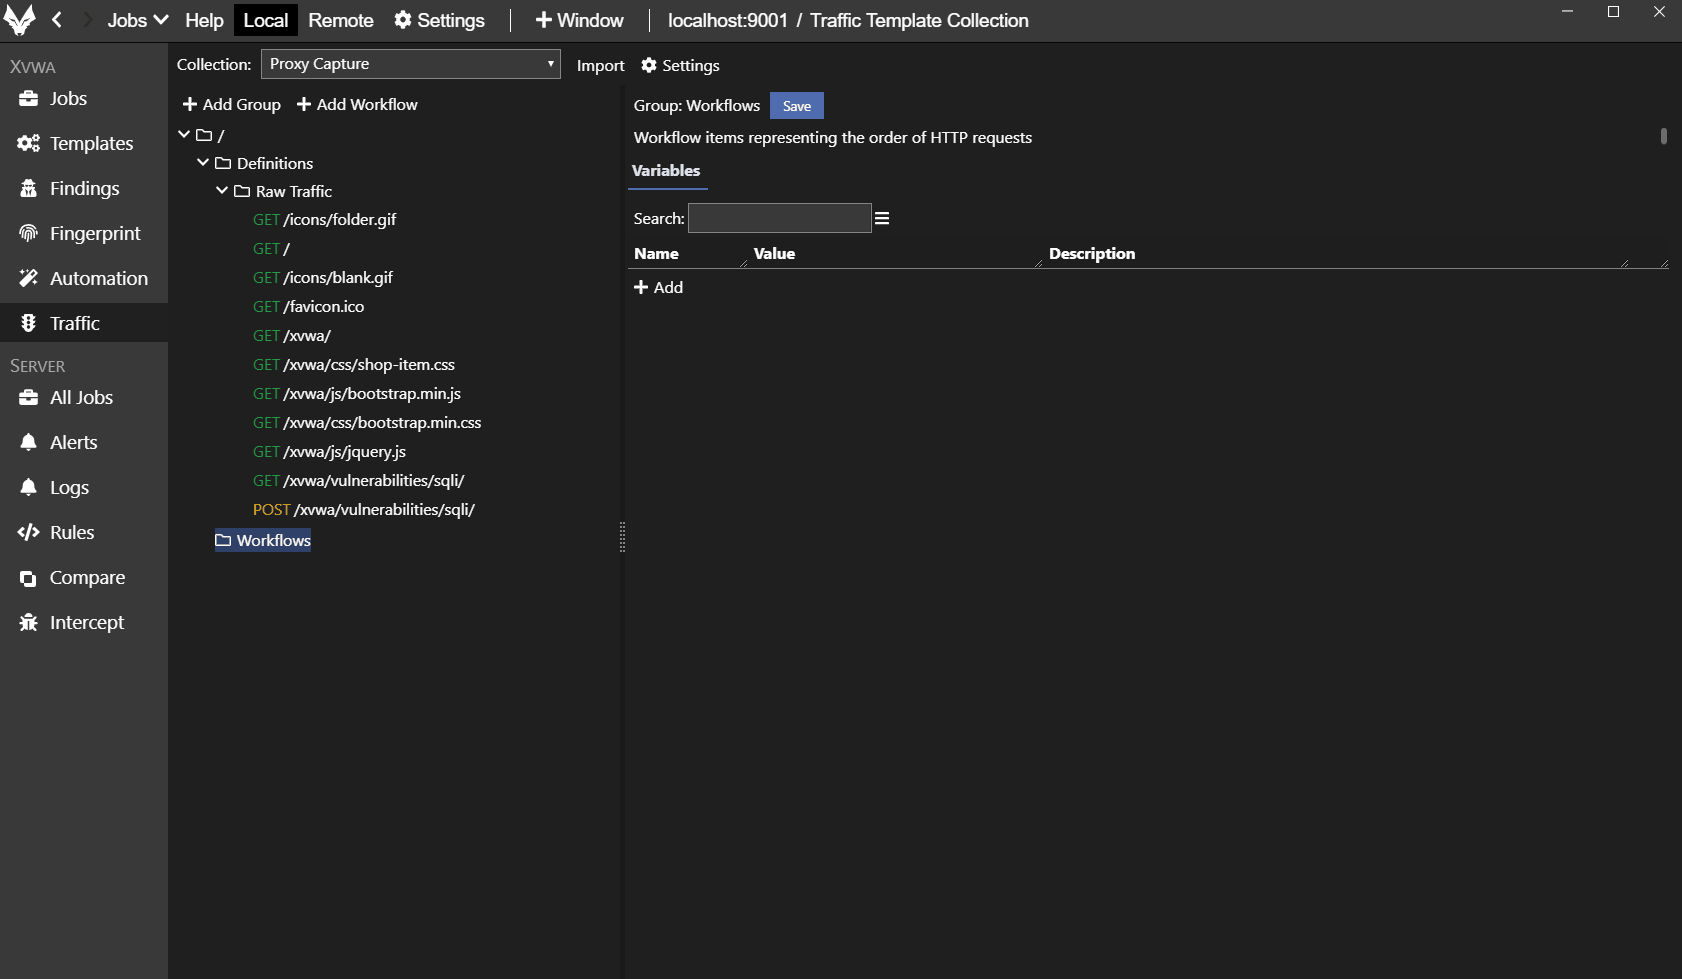
Task: Click the blue Save button
Action: click(x=796, y=106)
